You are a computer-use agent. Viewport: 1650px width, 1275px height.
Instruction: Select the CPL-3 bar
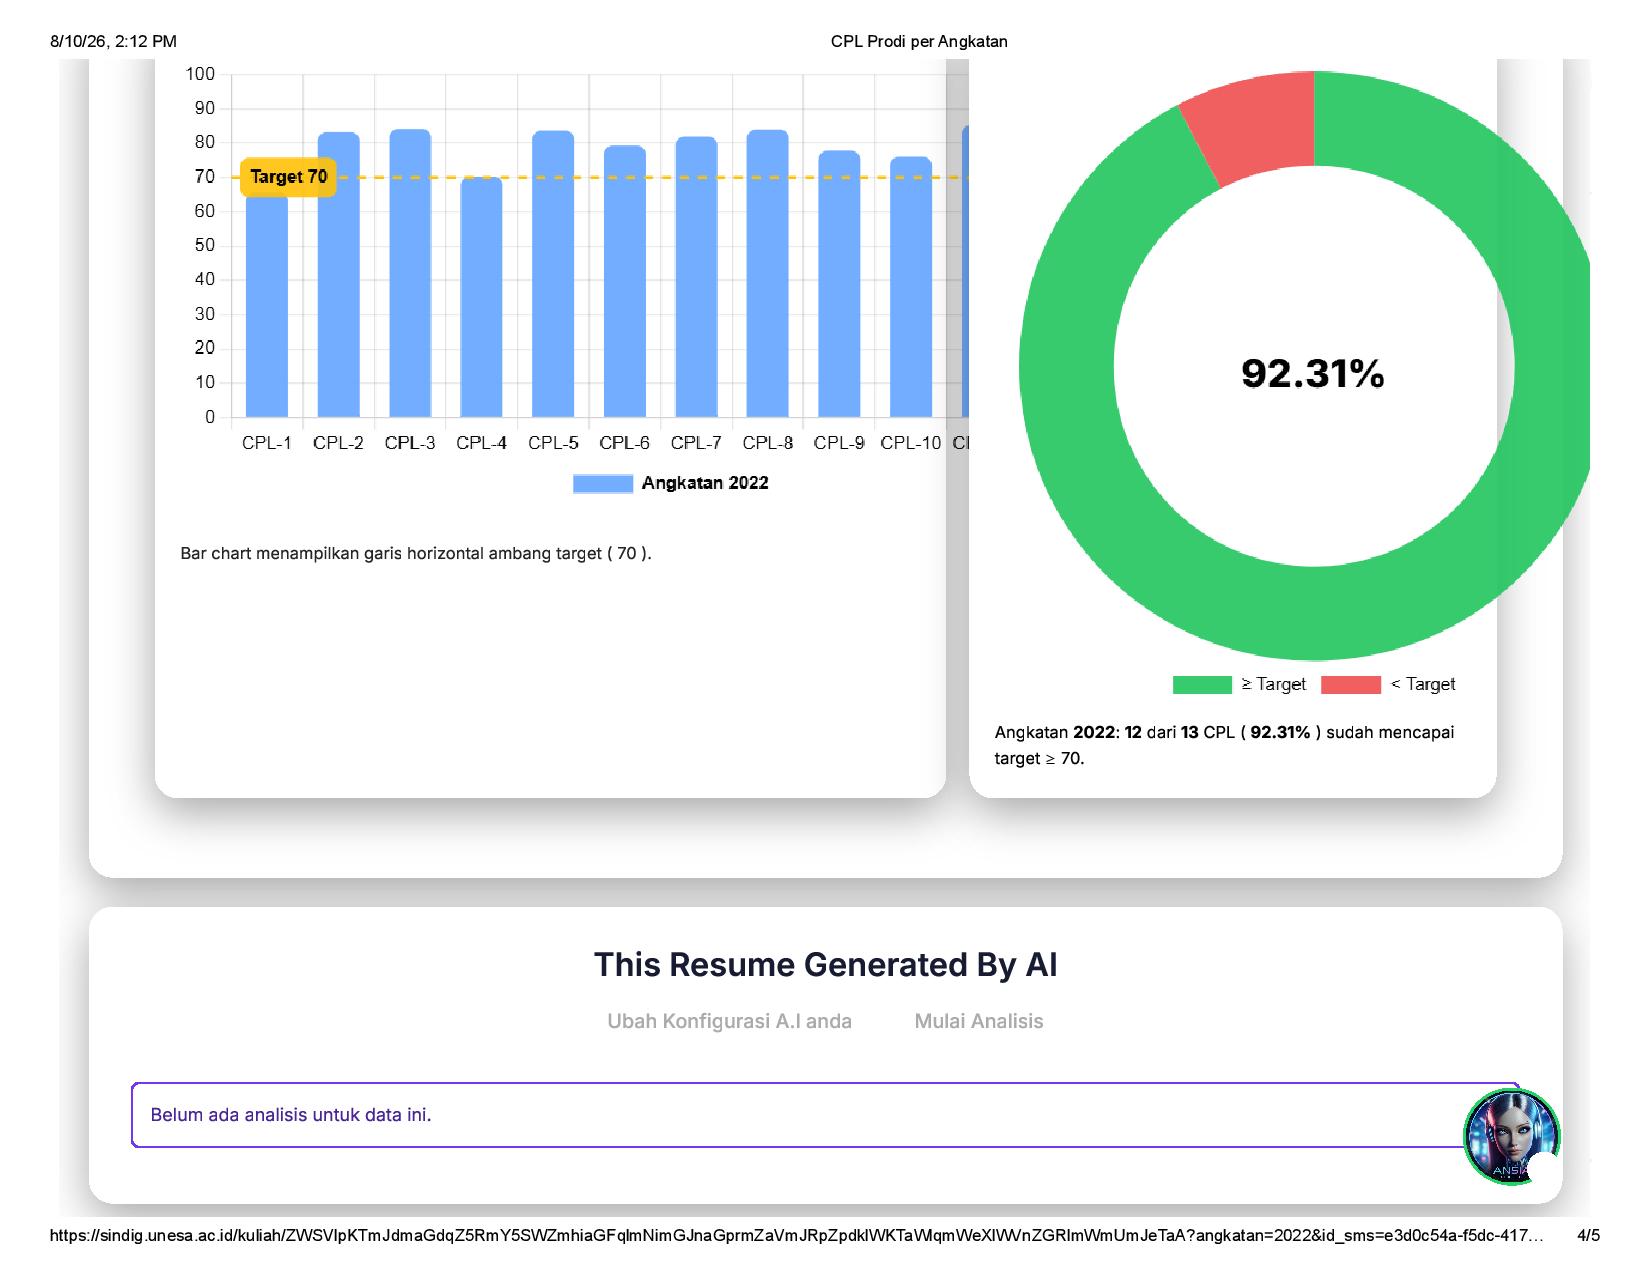pyautogui.click(x=410, y=273)
